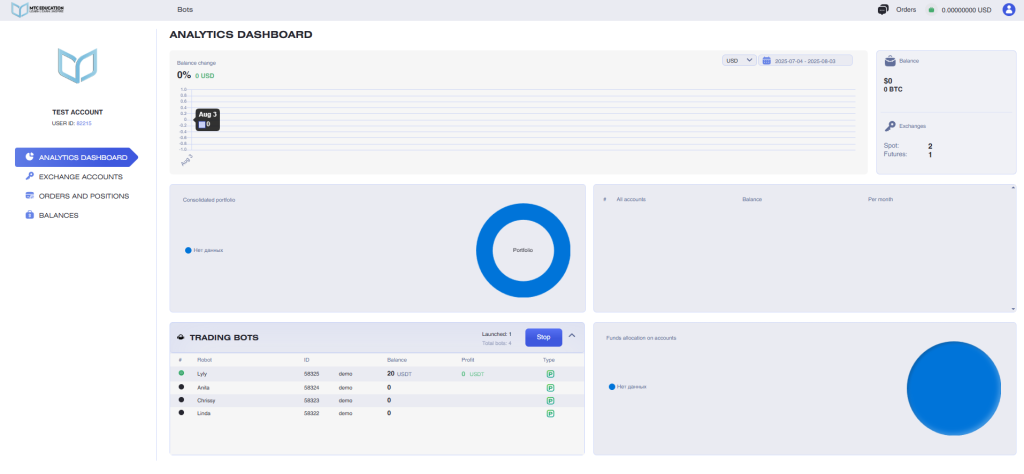
Task: Click the MTC Education logo in top bar
Action: (x=36, y=10)
